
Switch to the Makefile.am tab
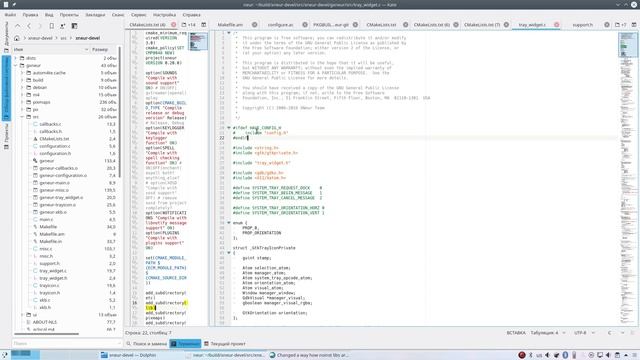(230, 25)
